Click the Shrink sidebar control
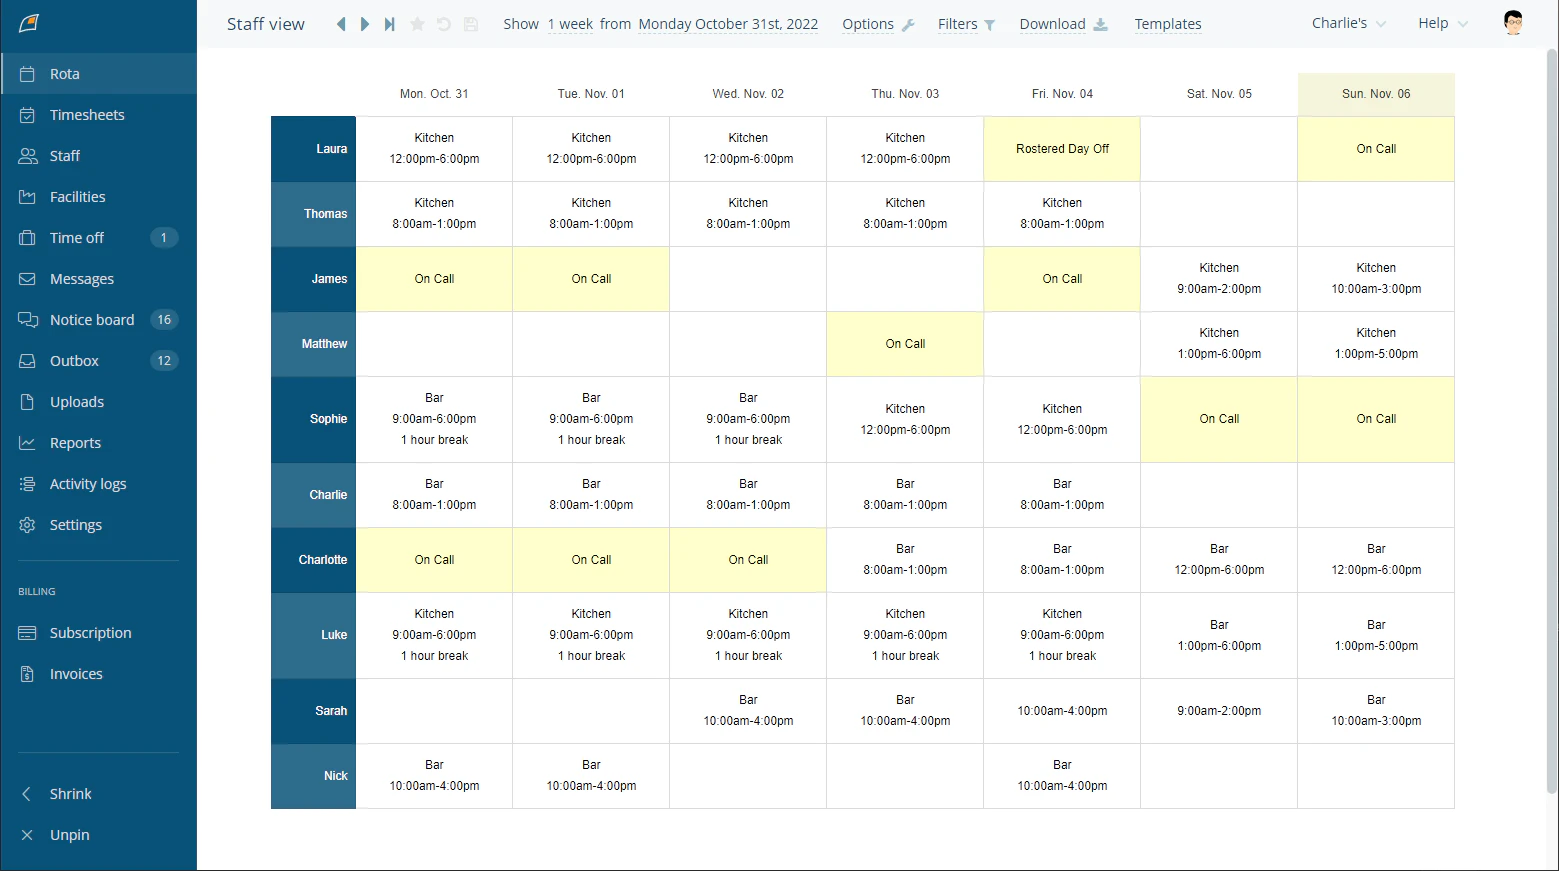Viewport: 1559px width, 871px height. pos(70,793)
